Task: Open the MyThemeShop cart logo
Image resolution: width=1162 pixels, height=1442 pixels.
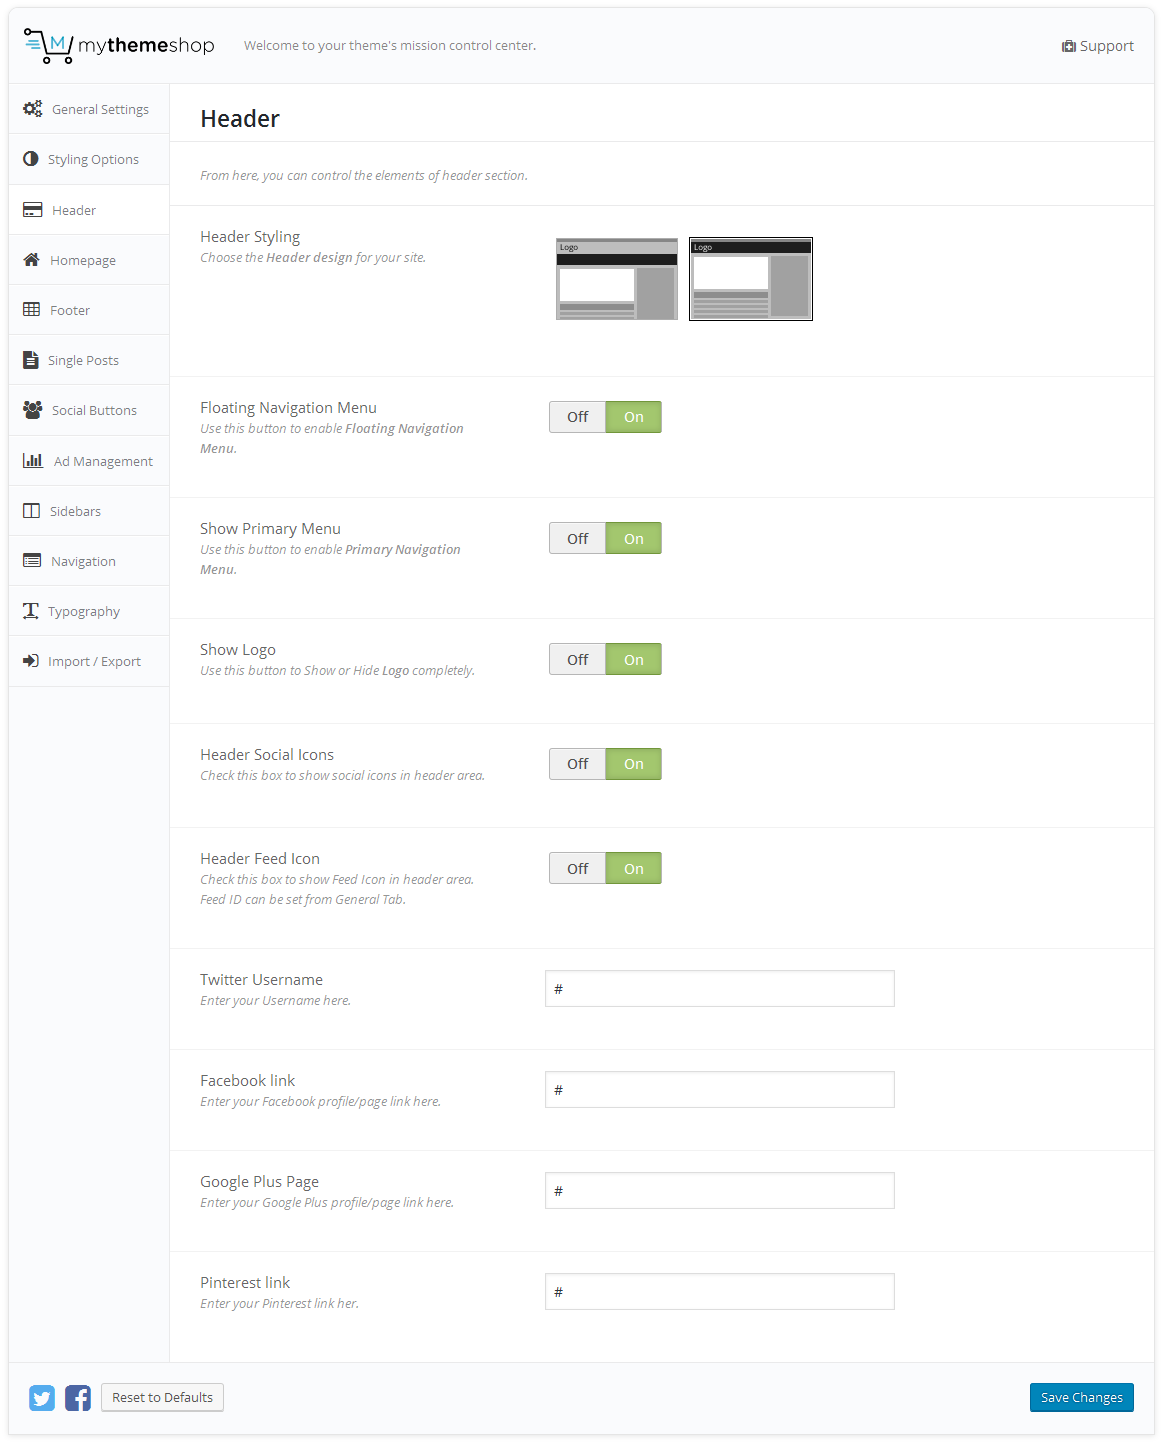Action: (x=48, y=46)
